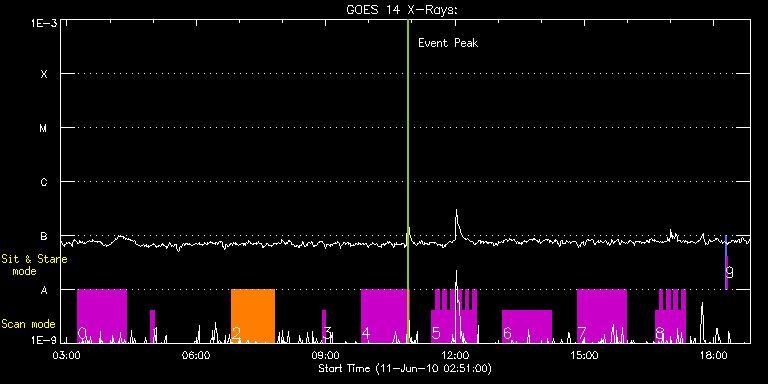768x384 pixels.
Task: Select observation block 6
Action: pyautogui.click(x=527, y=326)
